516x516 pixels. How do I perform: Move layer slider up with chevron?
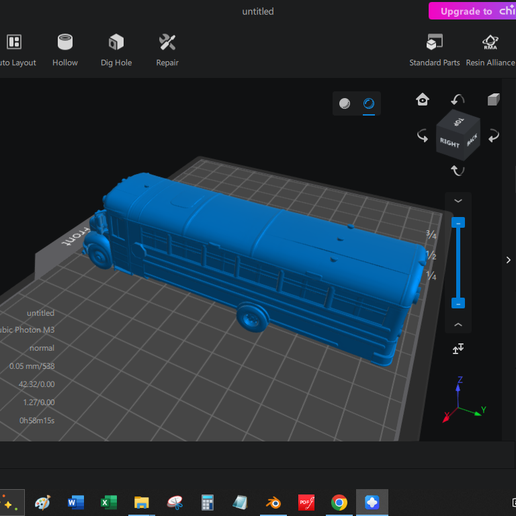458,324
